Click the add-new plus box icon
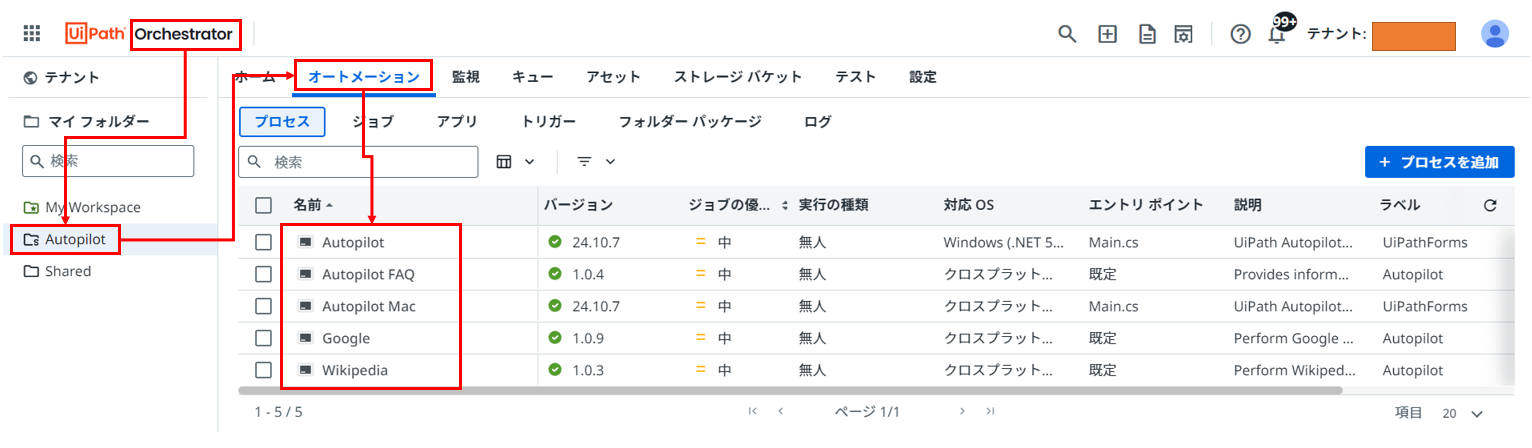This screenshot has width=1532, height=448. [x=1107, y=34]
